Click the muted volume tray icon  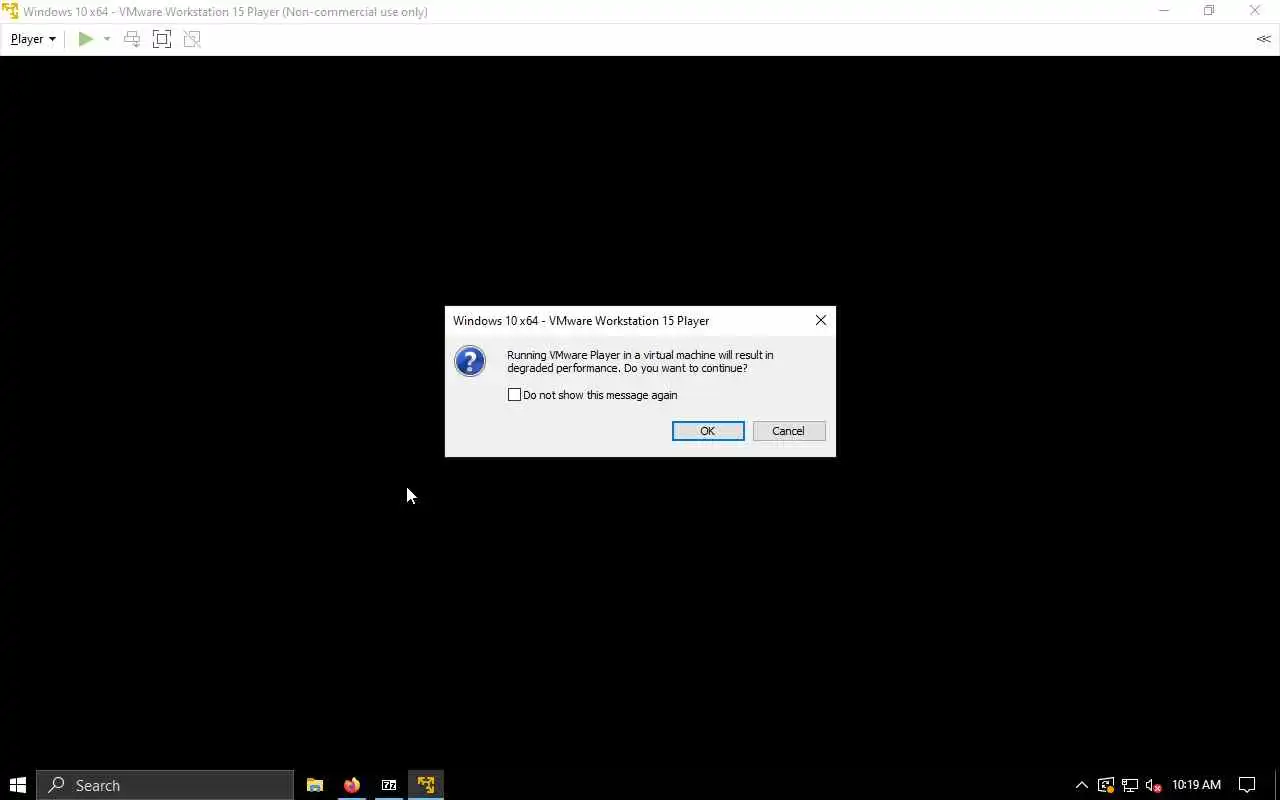(x=1153, y=785)
